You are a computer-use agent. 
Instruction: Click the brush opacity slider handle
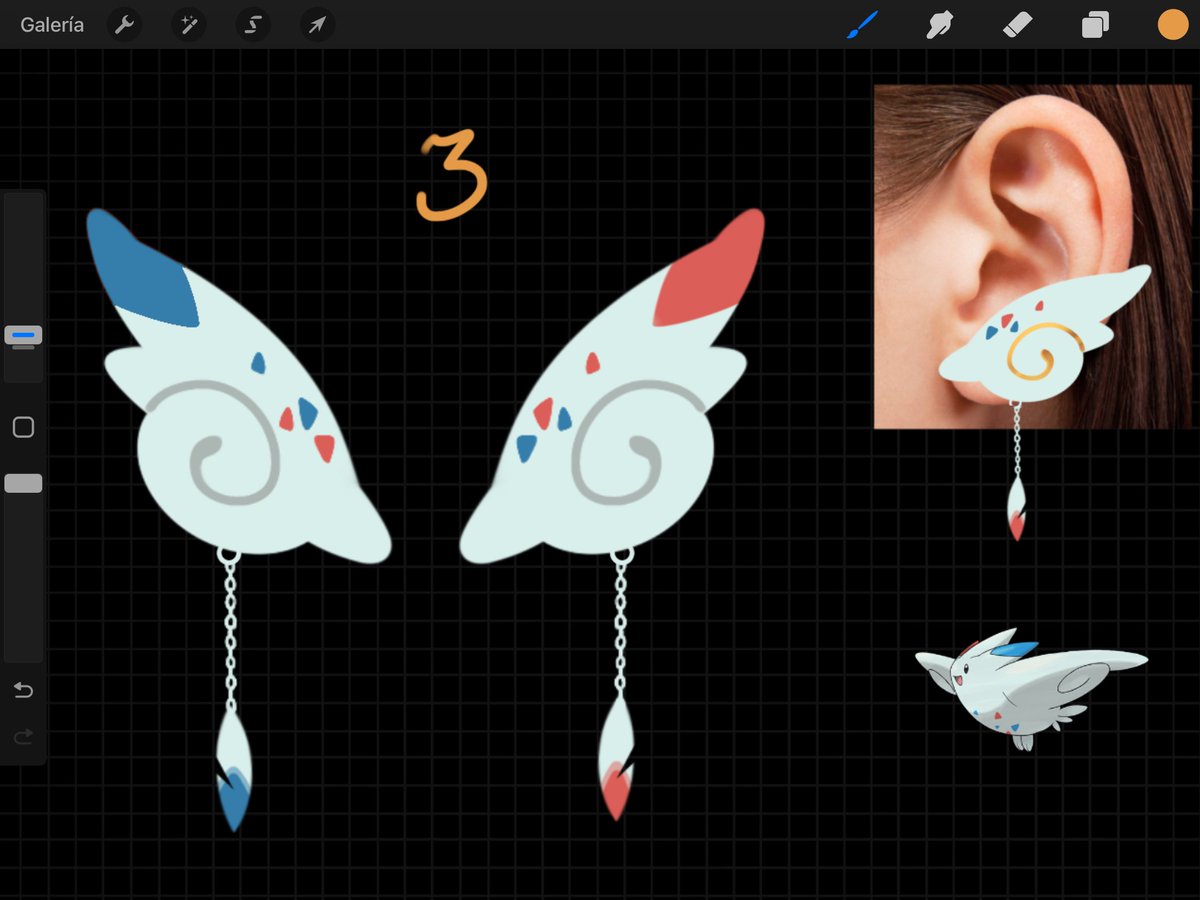tap(23, 483)
